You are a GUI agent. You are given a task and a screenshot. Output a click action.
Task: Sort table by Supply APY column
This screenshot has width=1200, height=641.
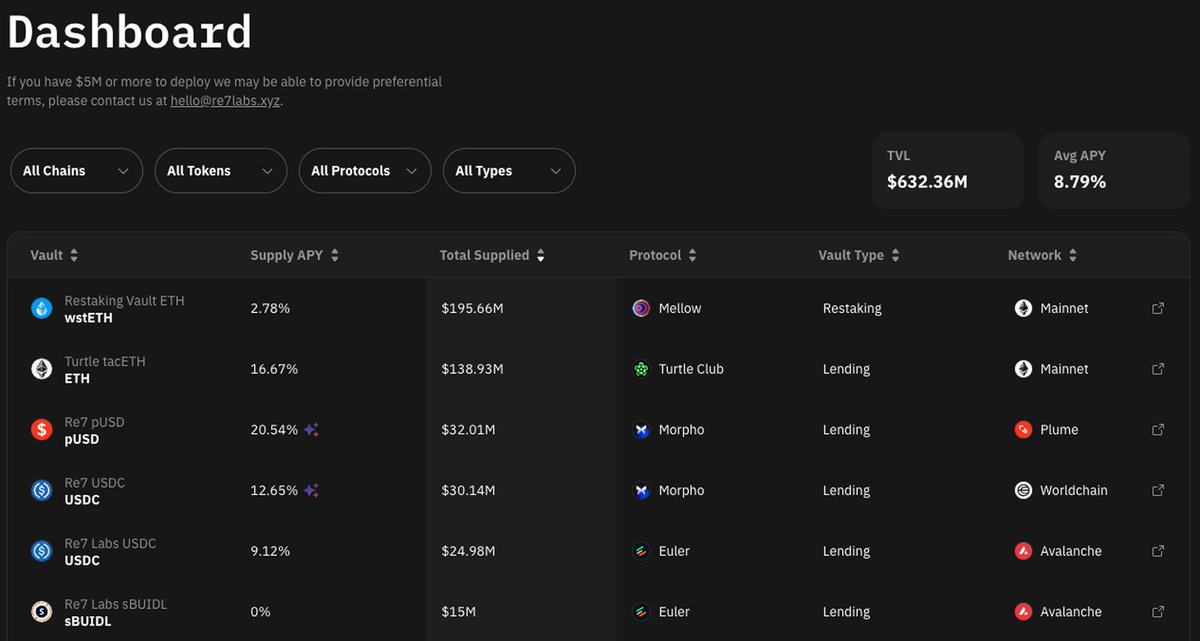point(295,255)
